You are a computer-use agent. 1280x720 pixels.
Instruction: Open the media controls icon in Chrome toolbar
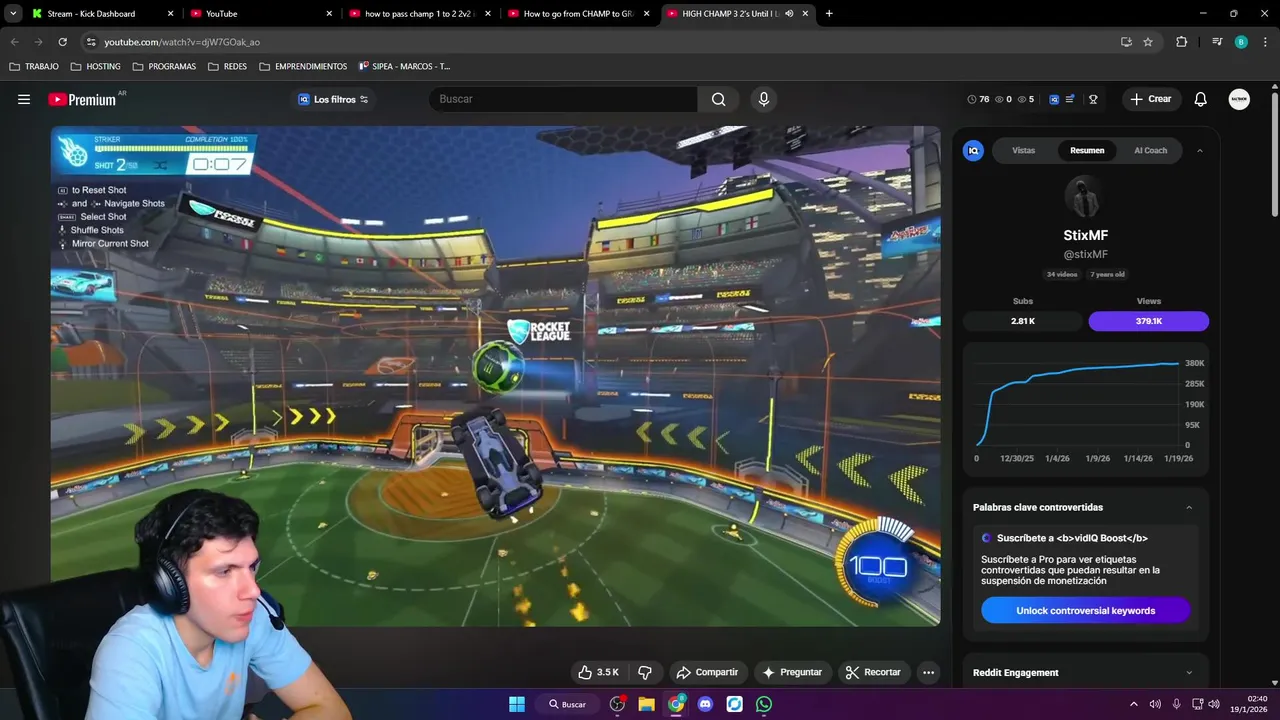pos(1217,42)
